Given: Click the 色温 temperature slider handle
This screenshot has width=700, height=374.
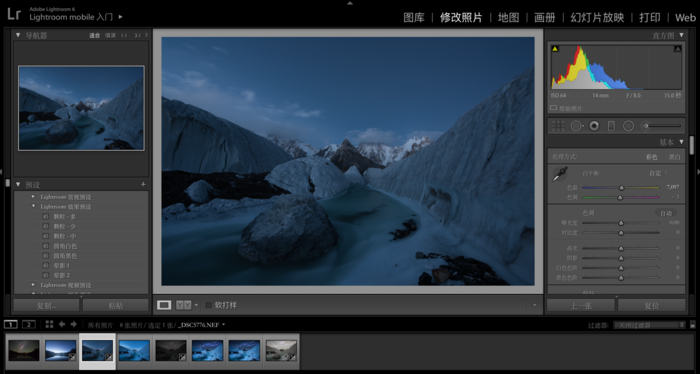Looking at the screenshot, I should point(621,187).
